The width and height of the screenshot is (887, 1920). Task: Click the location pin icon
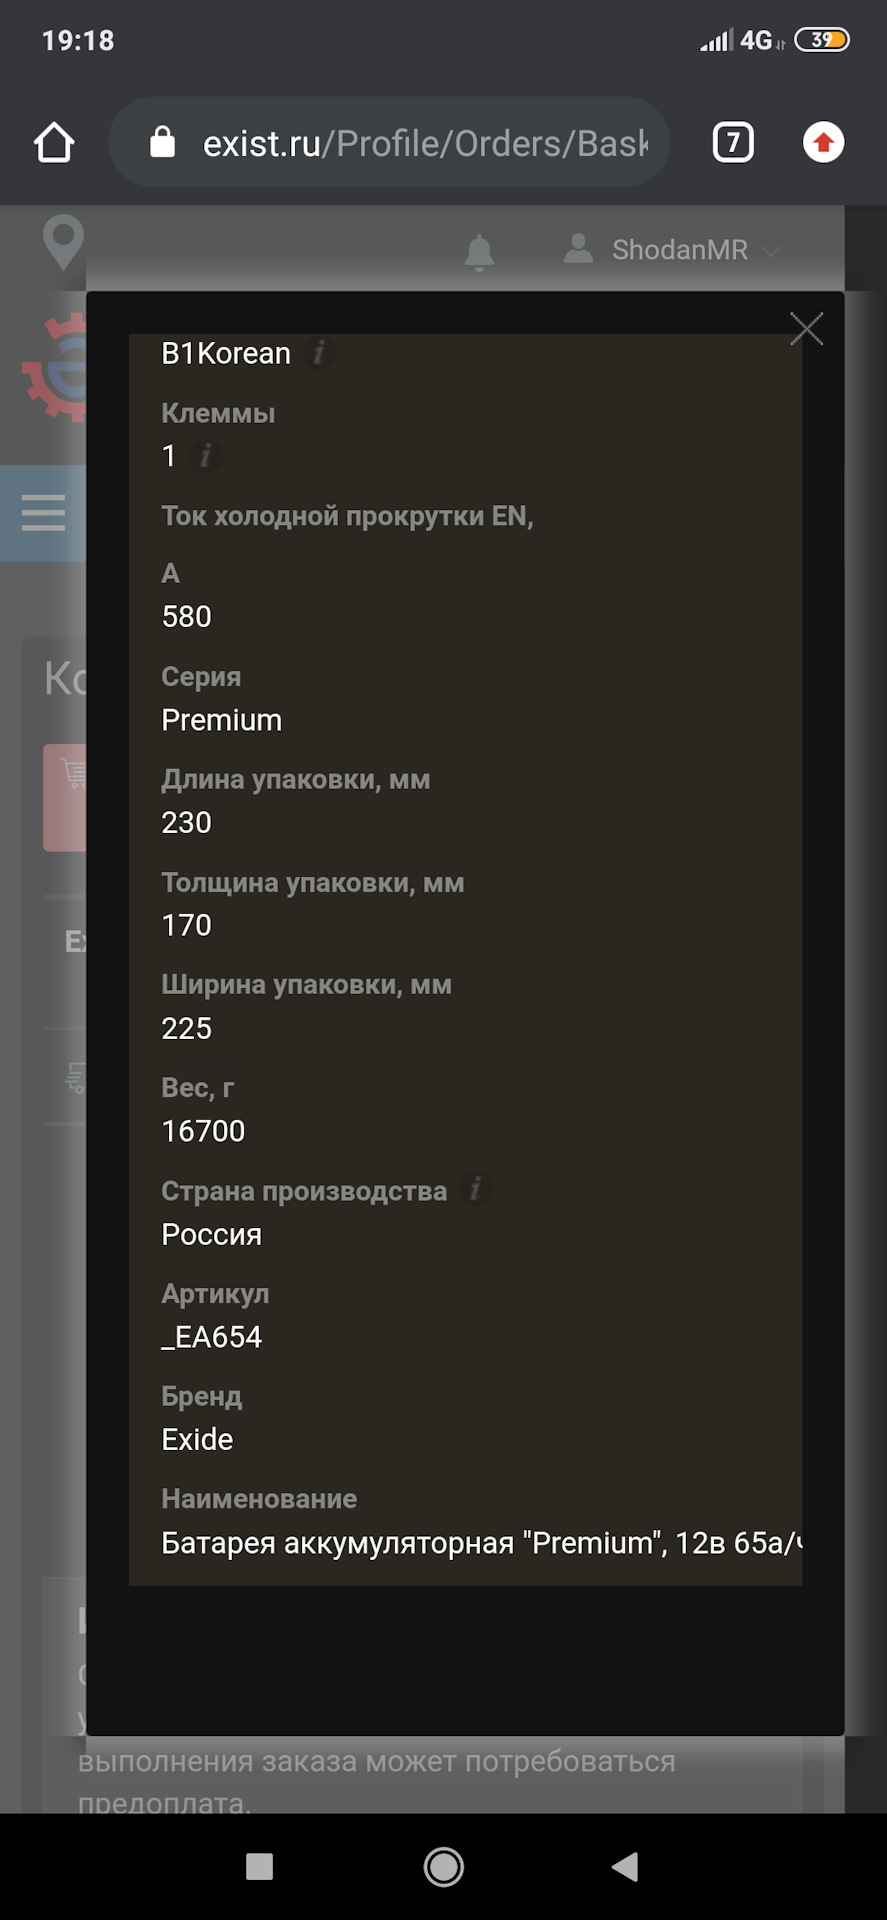62,241
